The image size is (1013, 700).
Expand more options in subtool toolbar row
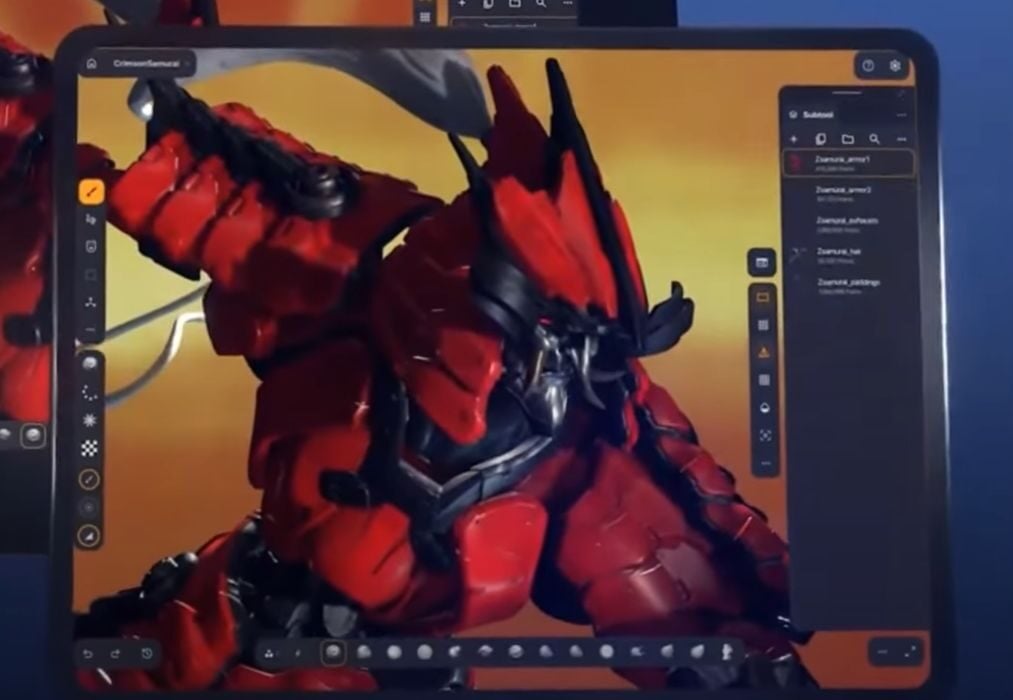click(x=902, y=139)
